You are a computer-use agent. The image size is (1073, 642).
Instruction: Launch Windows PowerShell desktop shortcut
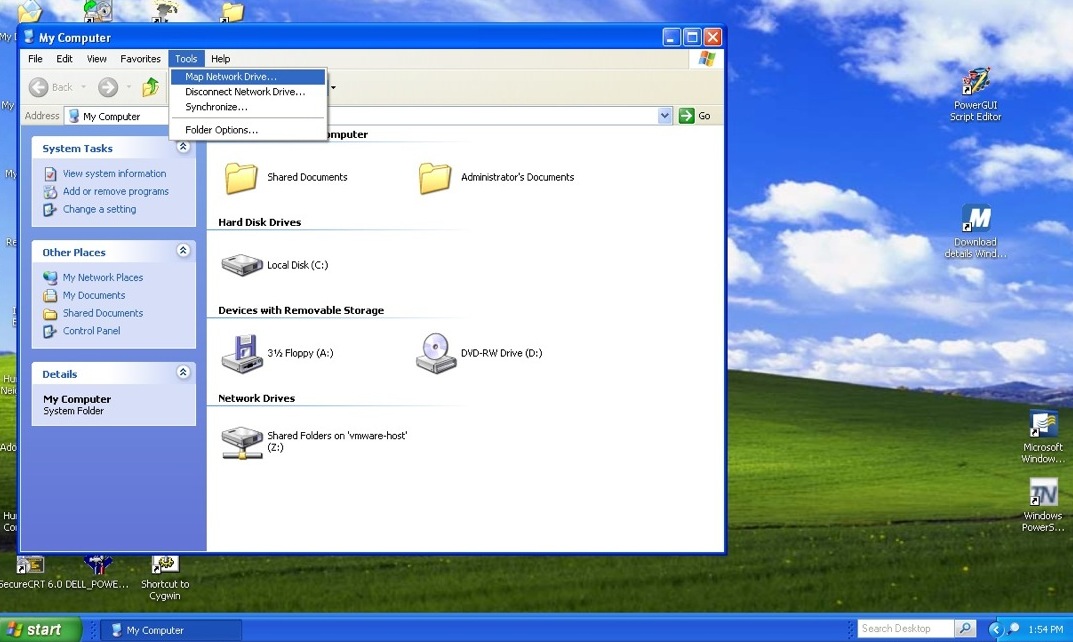coord(1043,493)
